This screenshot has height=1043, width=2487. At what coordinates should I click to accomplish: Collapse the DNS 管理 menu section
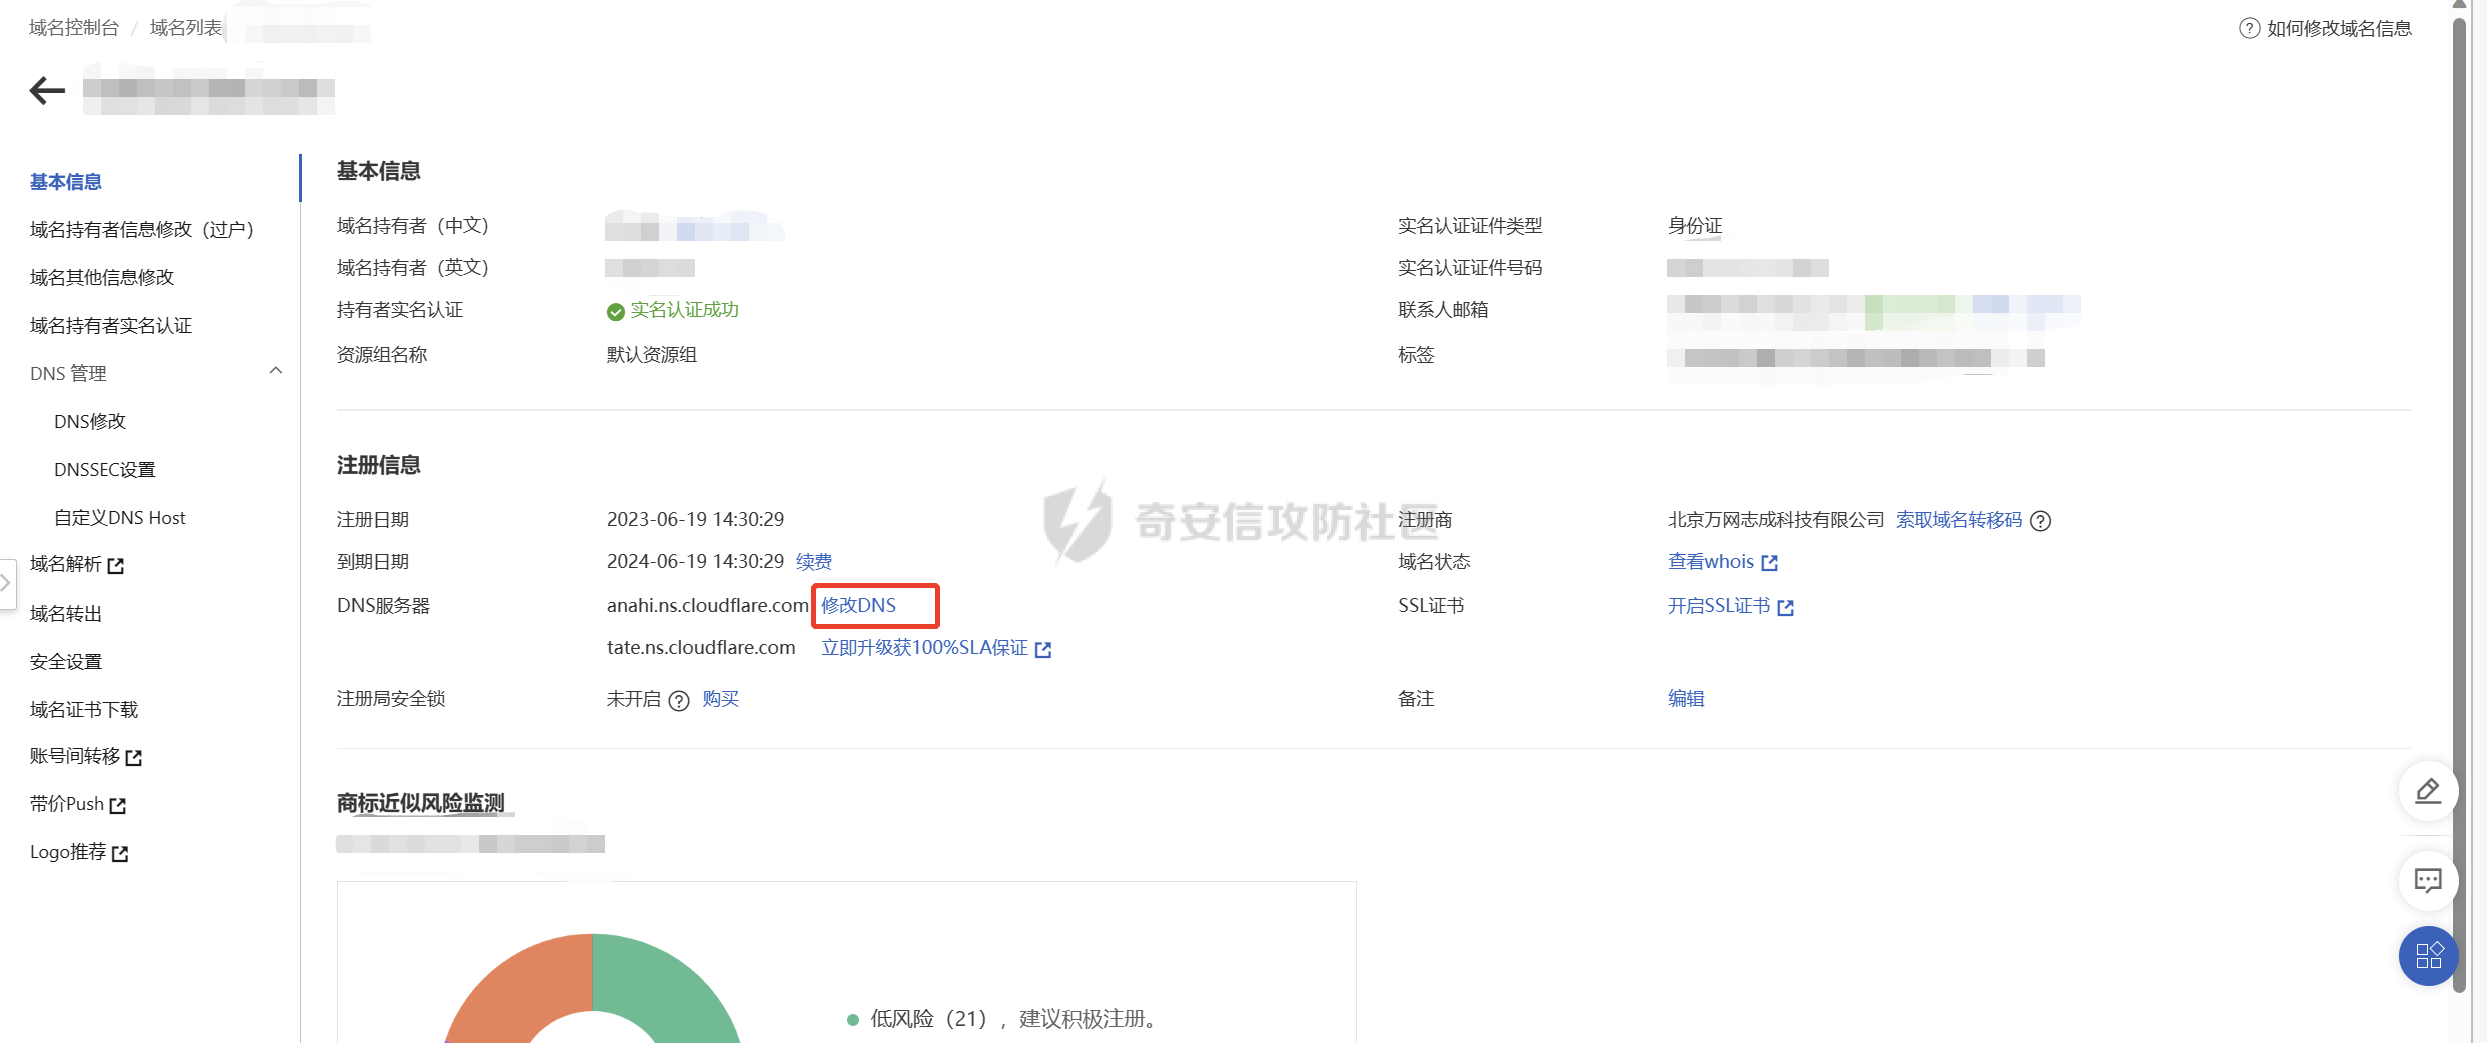pyautogui.click(x=276, y=371)
